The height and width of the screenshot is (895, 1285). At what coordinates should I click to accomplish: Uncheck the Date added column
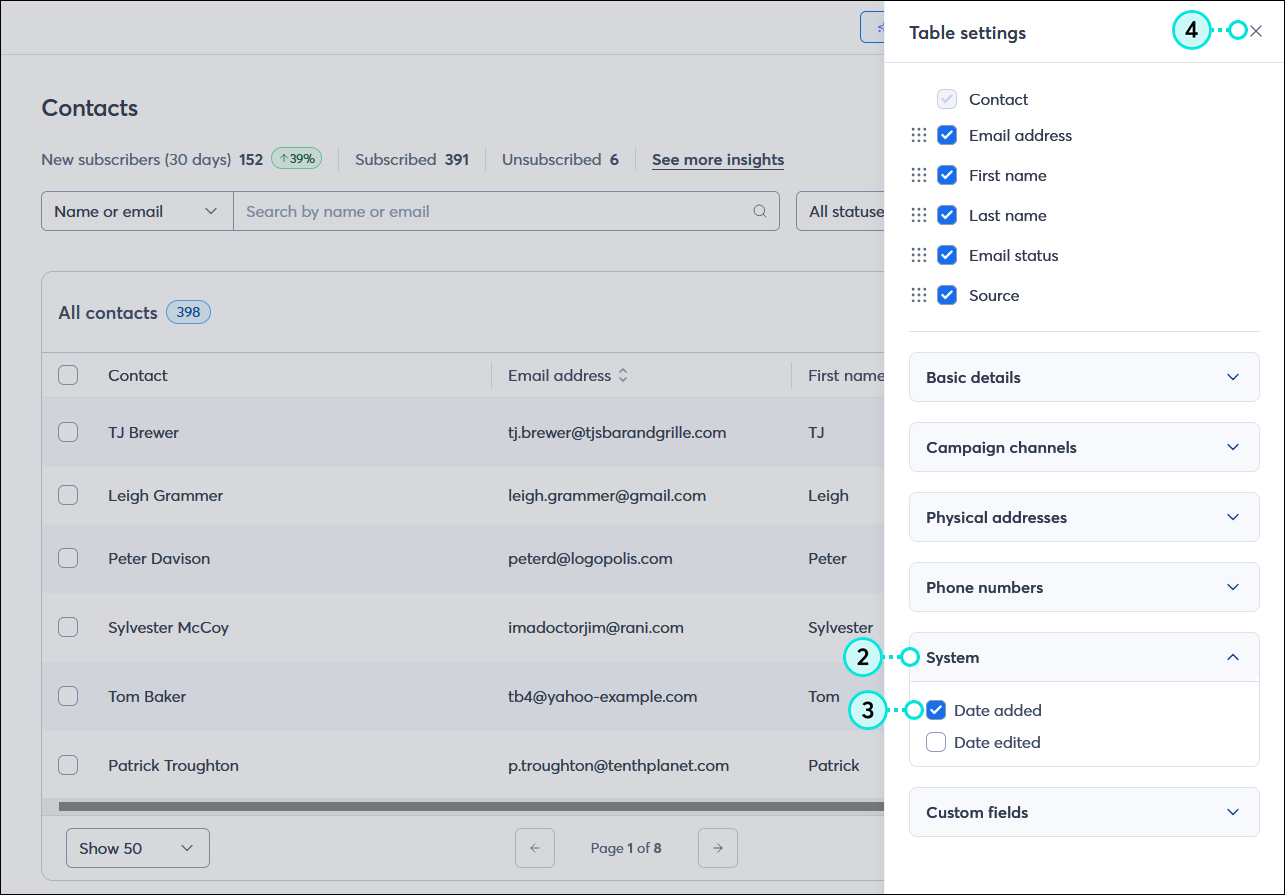click(x=935, y=710)
